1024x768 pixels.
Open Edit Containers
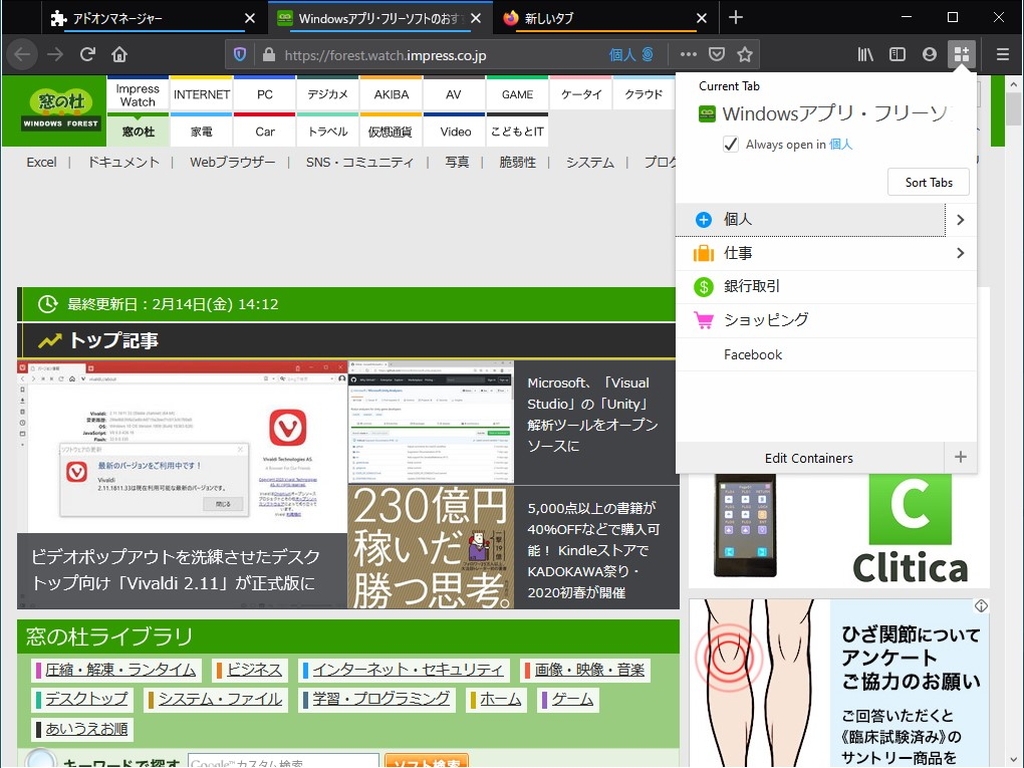[809, 457]
